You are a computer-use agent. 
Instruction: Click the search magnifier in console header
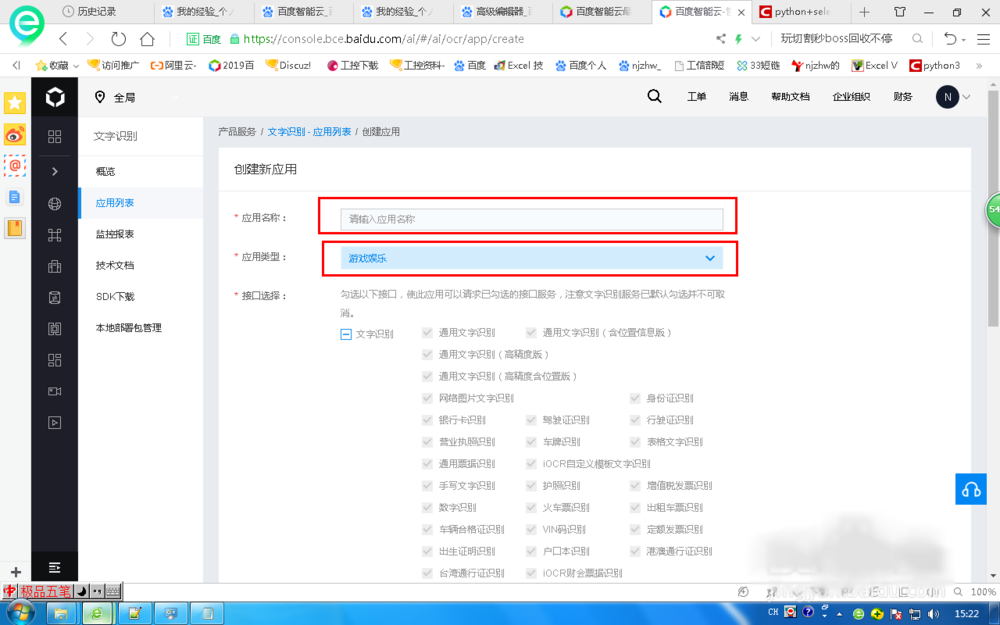(x=654, y=96)
